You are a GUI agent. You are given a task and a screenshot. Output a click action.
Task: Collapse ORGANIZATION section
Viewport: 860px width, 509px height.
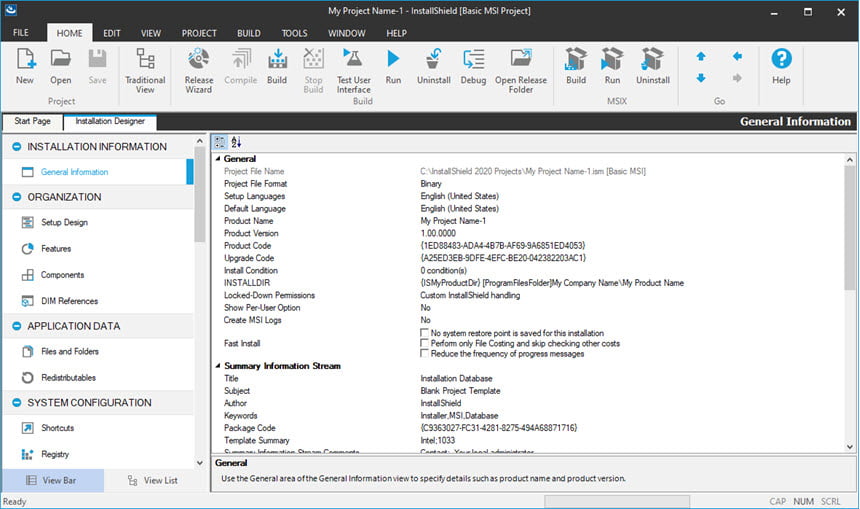[x=16, y=197]
